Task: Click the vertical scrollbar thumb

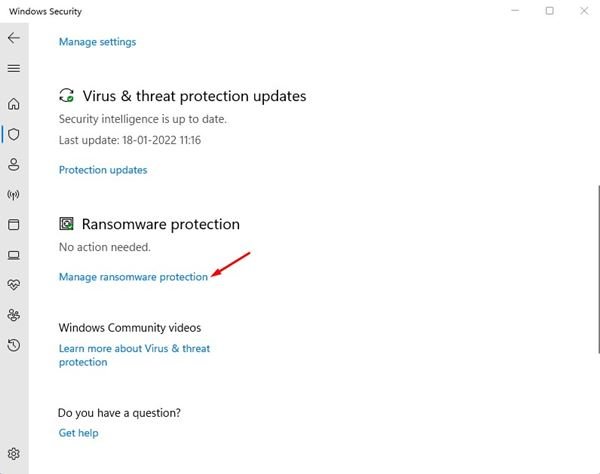Action: click(x=598, y=269)
